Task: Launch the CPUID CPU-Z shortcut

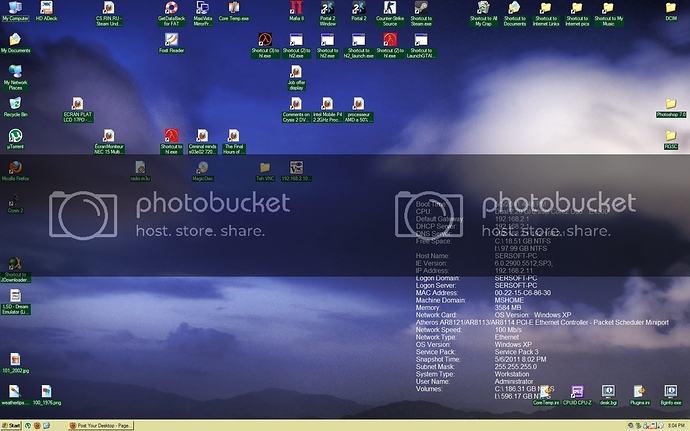Action: (576, 392)
